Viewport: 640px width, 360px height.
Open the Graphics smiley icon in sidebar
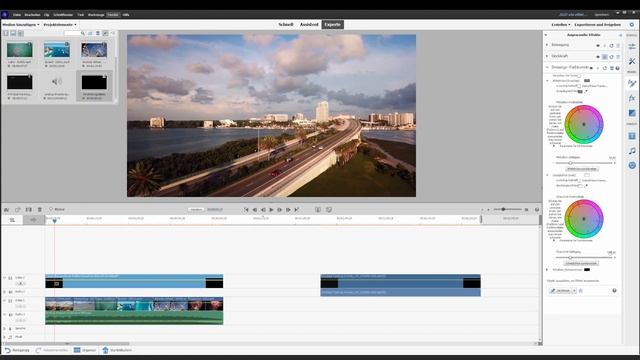tap(632, 165)
